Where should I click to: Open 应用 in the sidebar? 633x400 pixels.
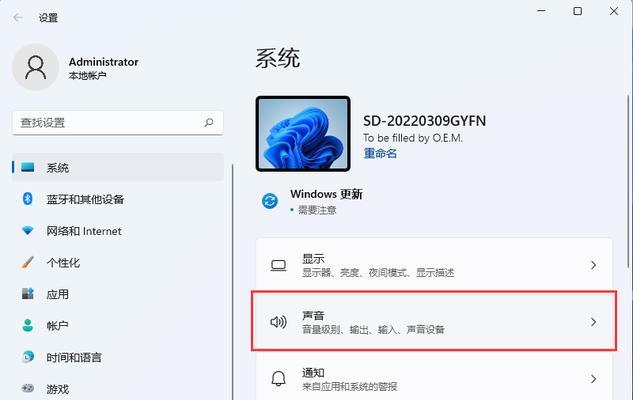(x=118, y=294)
